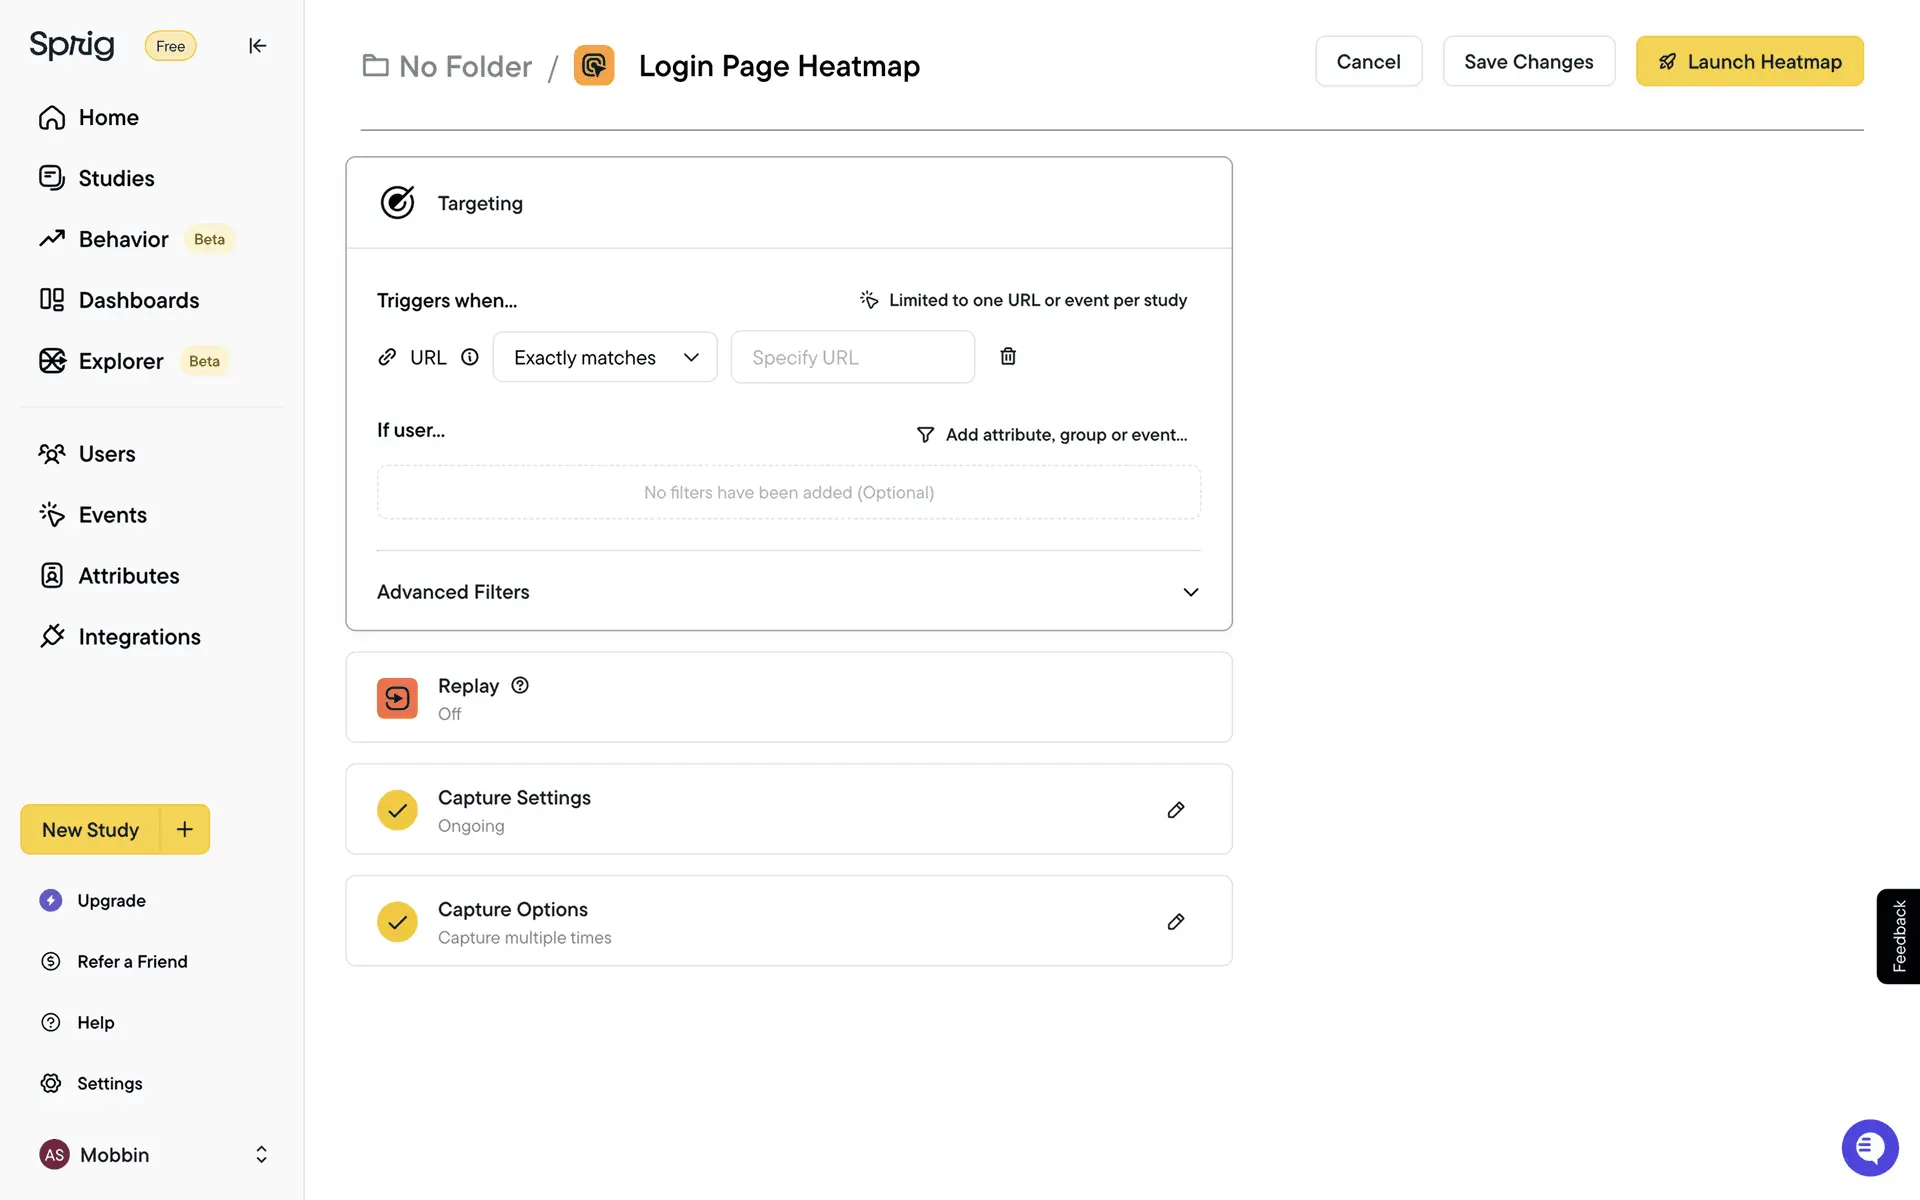Open the chat support bubble
The width and height of the screenshot is (1920, 1200).
(1869, 1147)
